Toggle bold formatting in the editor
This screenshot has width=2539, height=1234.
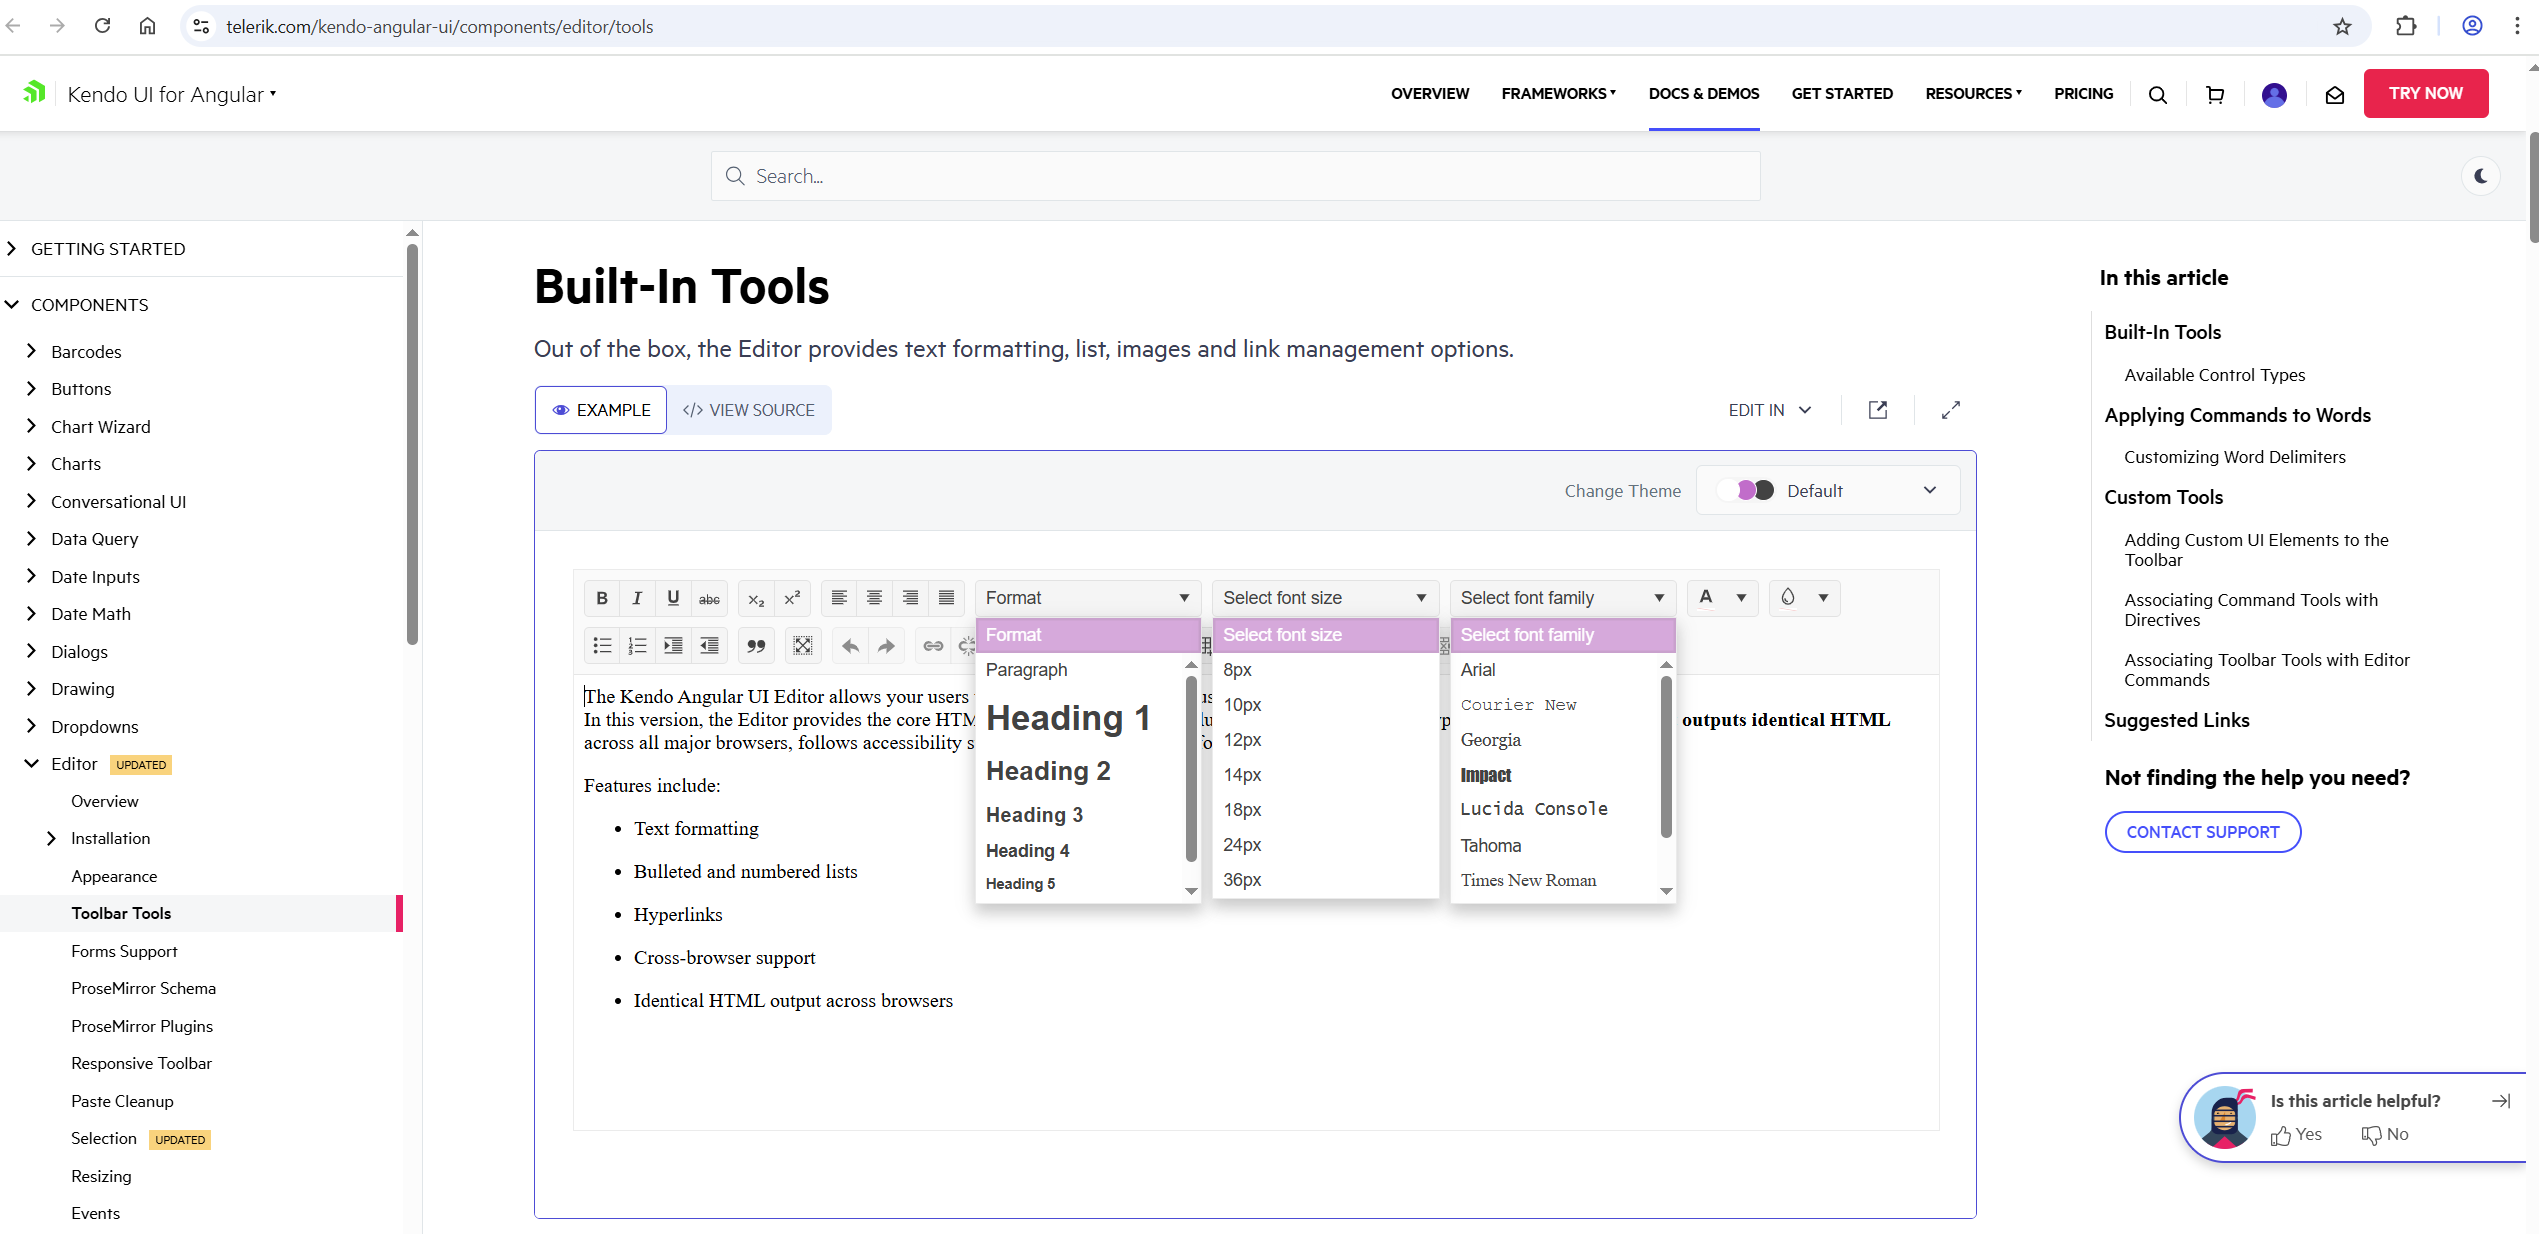click(x=602, y=598)
